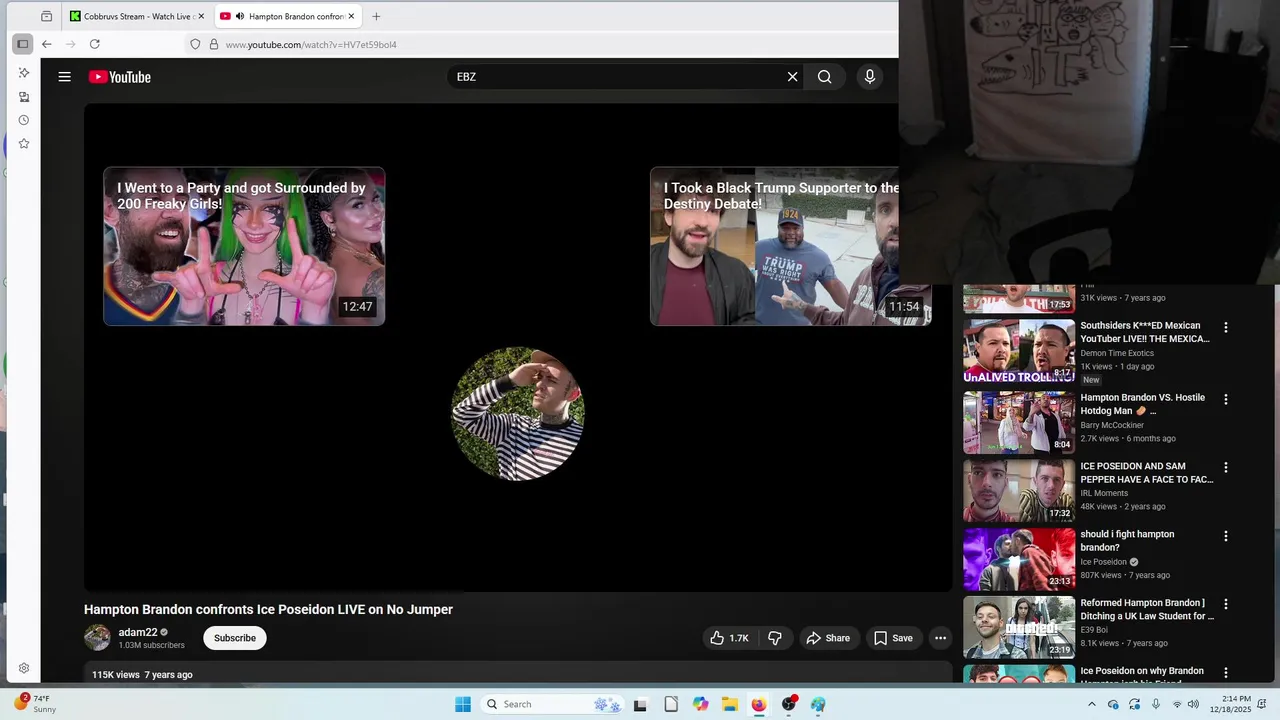Like the video with 1.7K likes
This screenshot has width=1280, height=720.
coord(729,638)
